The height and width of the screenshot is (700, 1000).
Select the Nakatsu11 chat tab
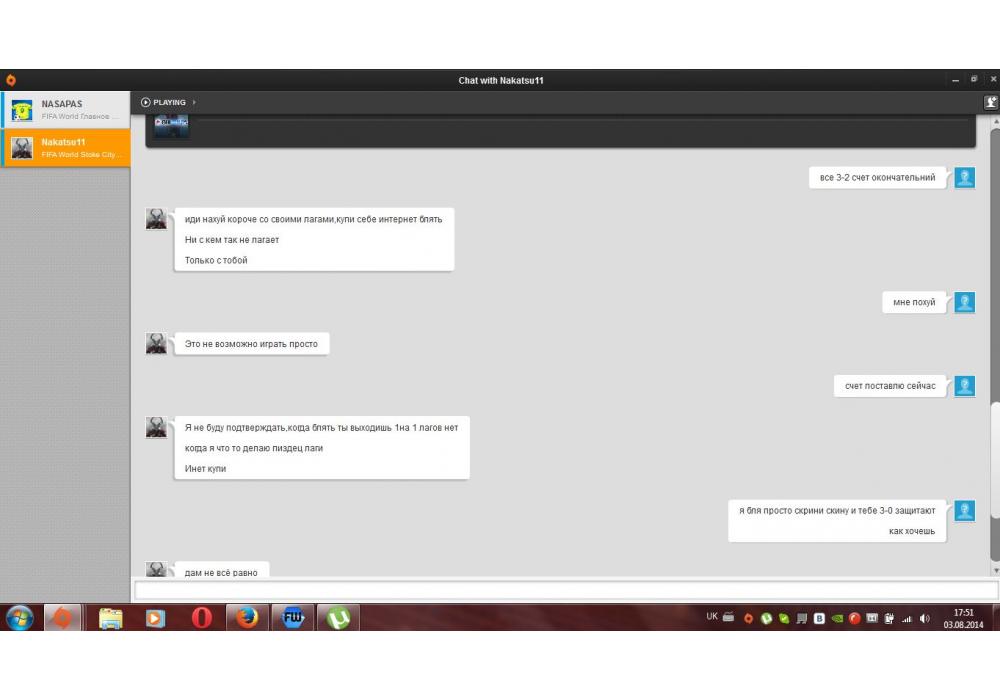[x=66, y=147]
